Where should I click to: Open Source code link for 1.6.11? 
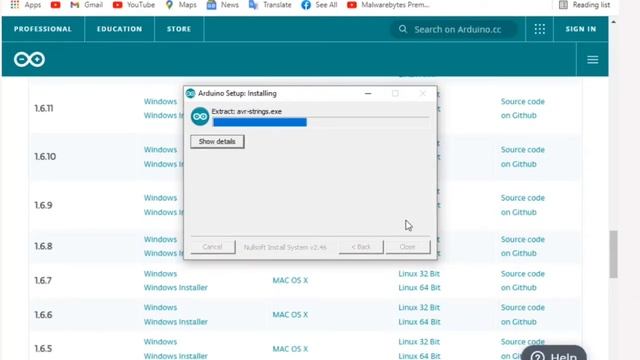523,108
